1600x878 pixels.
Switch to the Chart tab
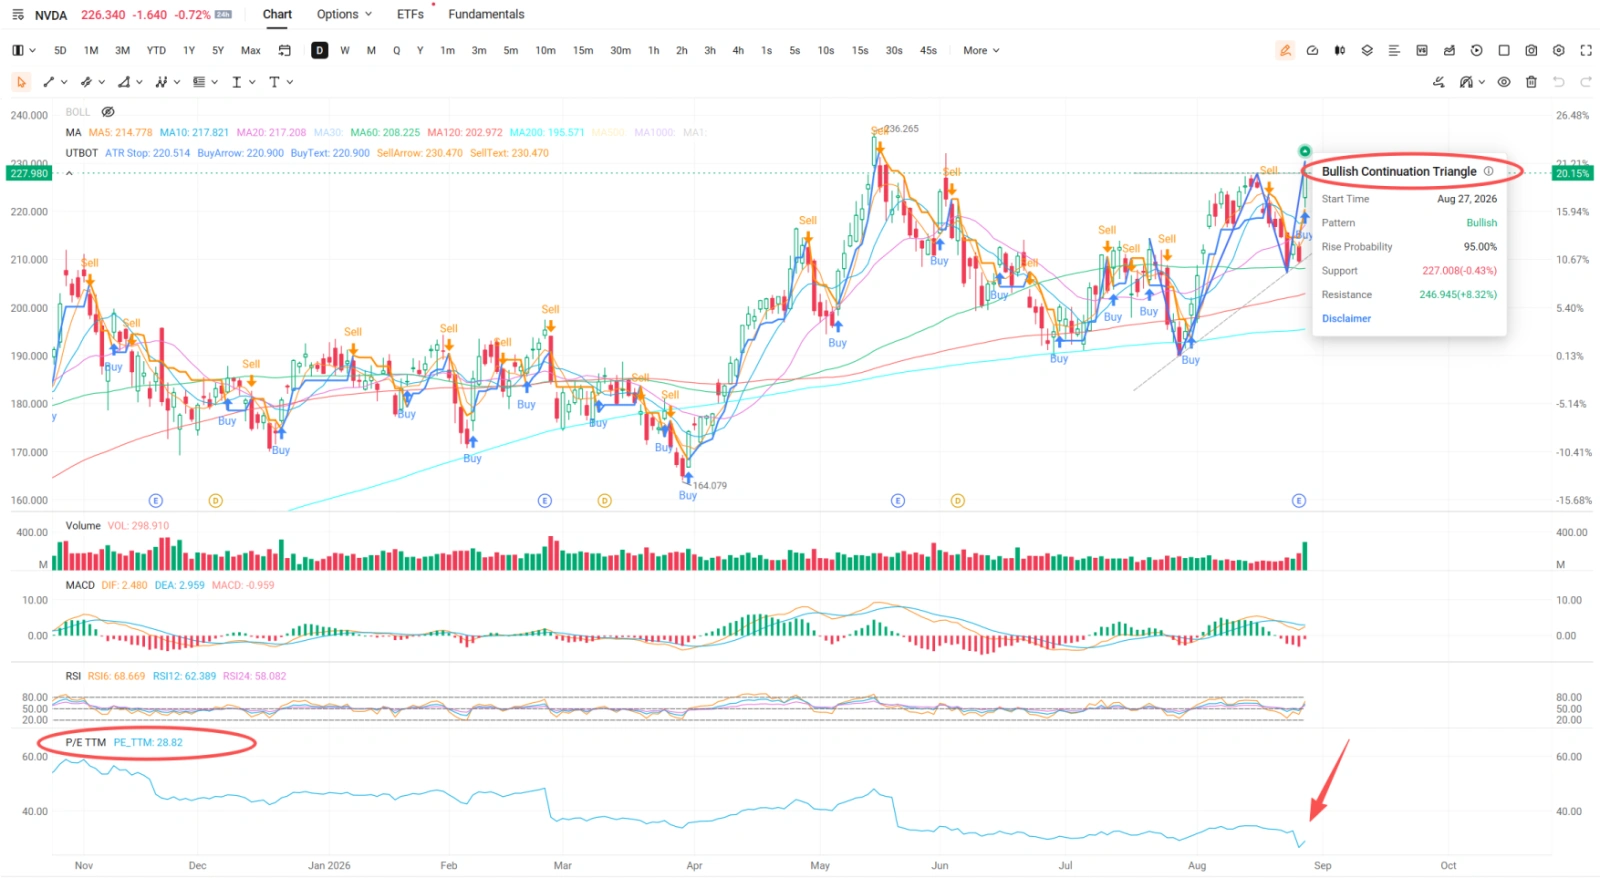click(x=277, y=14)
